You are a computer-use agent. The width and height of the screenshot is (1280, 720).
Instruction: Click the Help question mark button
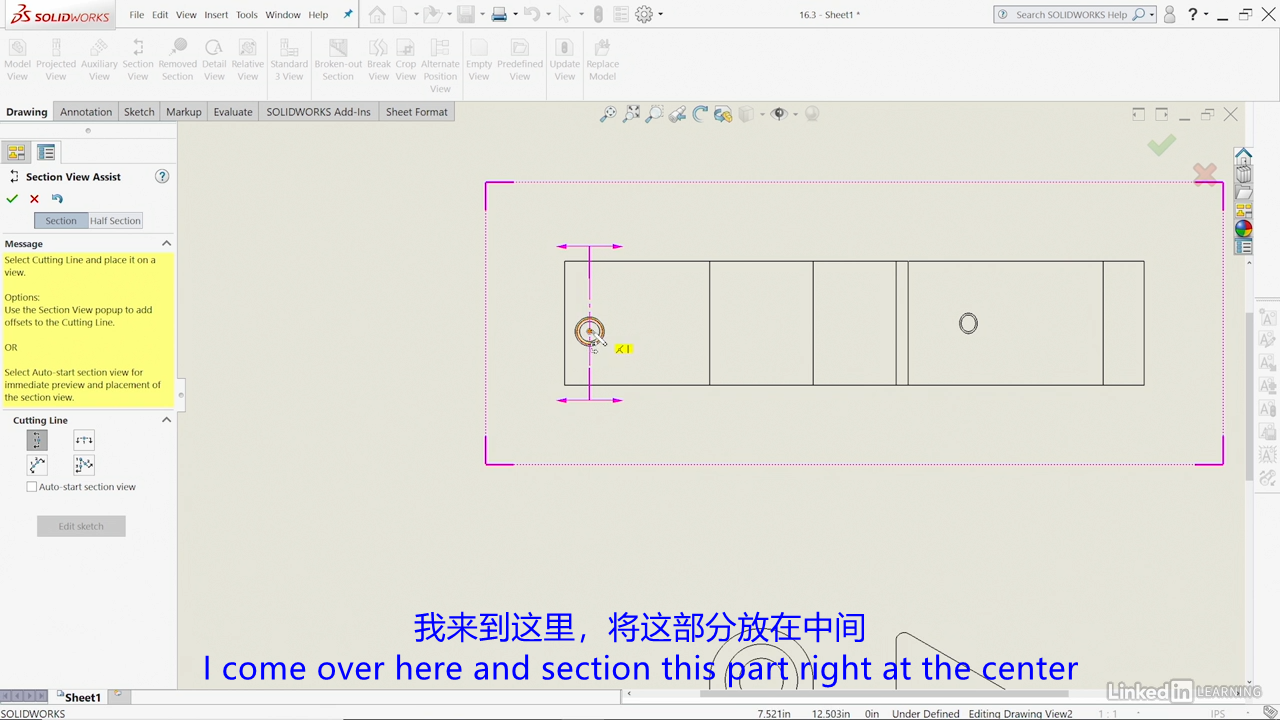pyautogui.click(x=1192, y=14)
